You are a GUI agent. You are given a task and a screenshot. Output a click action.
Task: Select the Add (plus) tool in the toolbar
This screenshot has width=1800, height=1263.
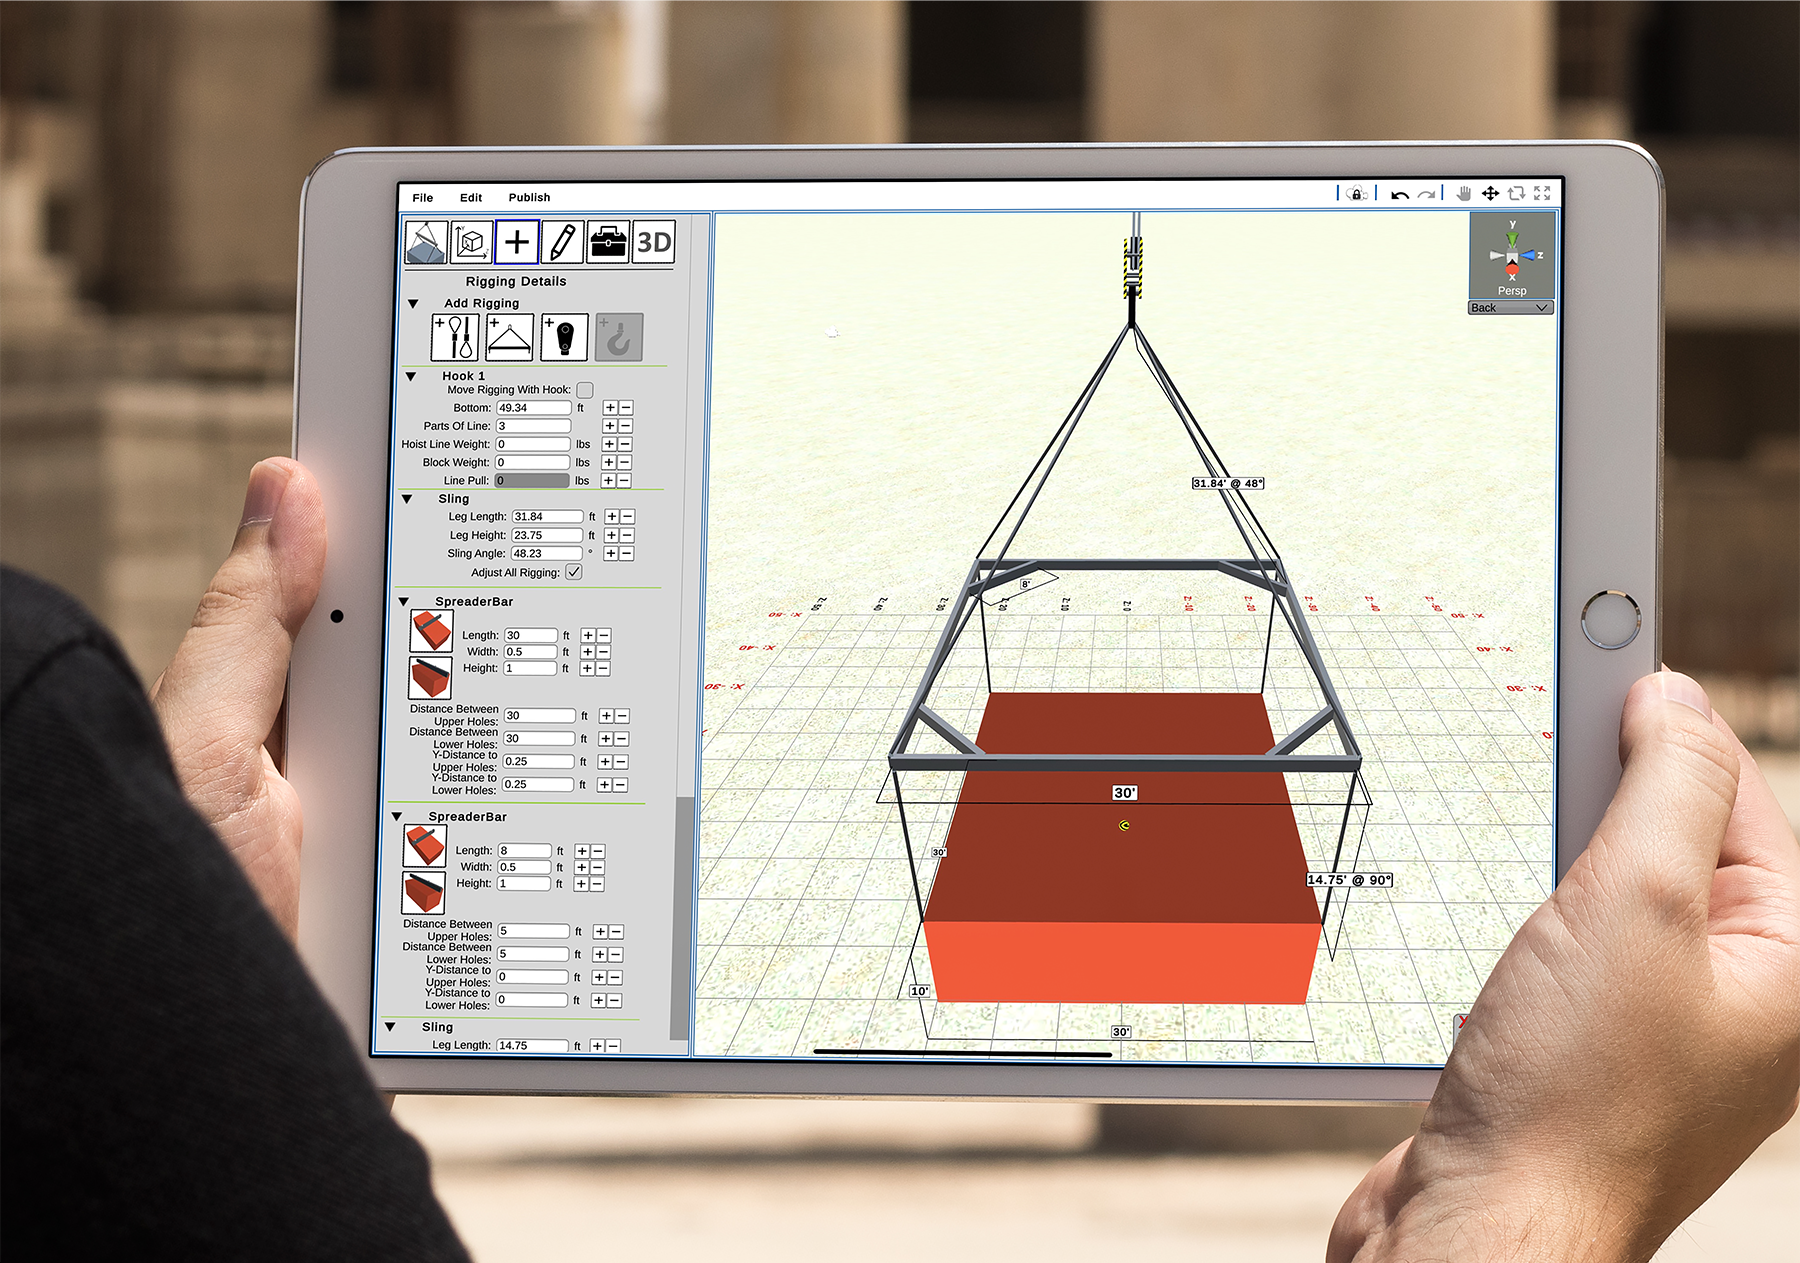tap(516, 243)
